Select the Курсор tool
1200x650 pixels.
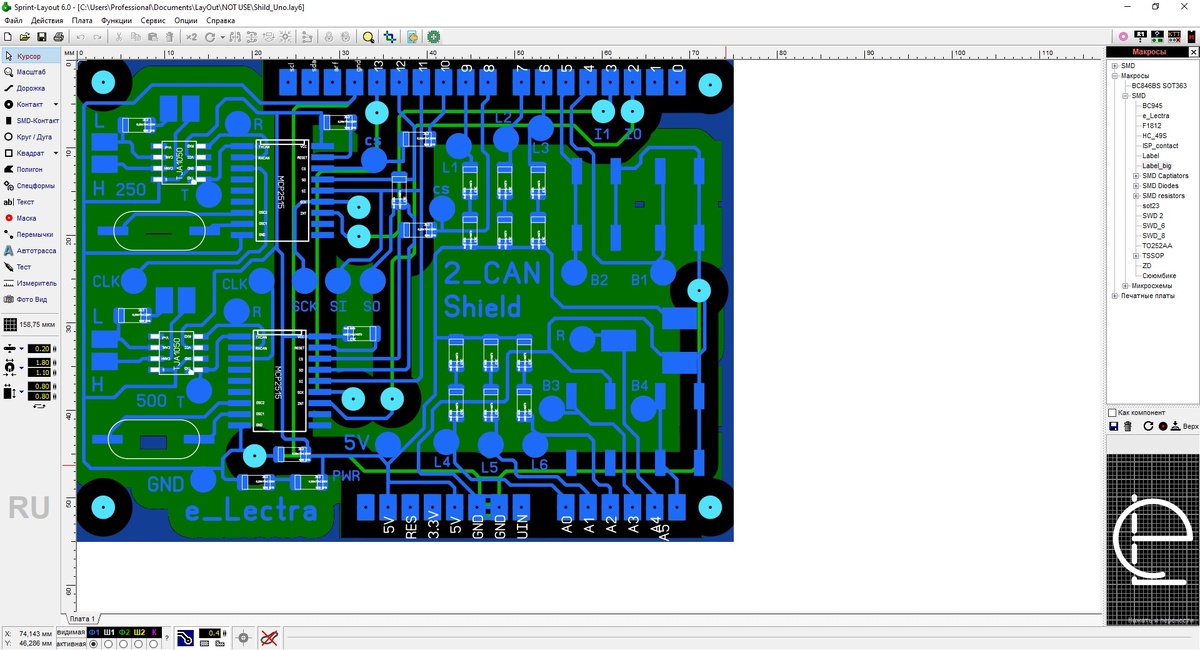pos(30,56)
